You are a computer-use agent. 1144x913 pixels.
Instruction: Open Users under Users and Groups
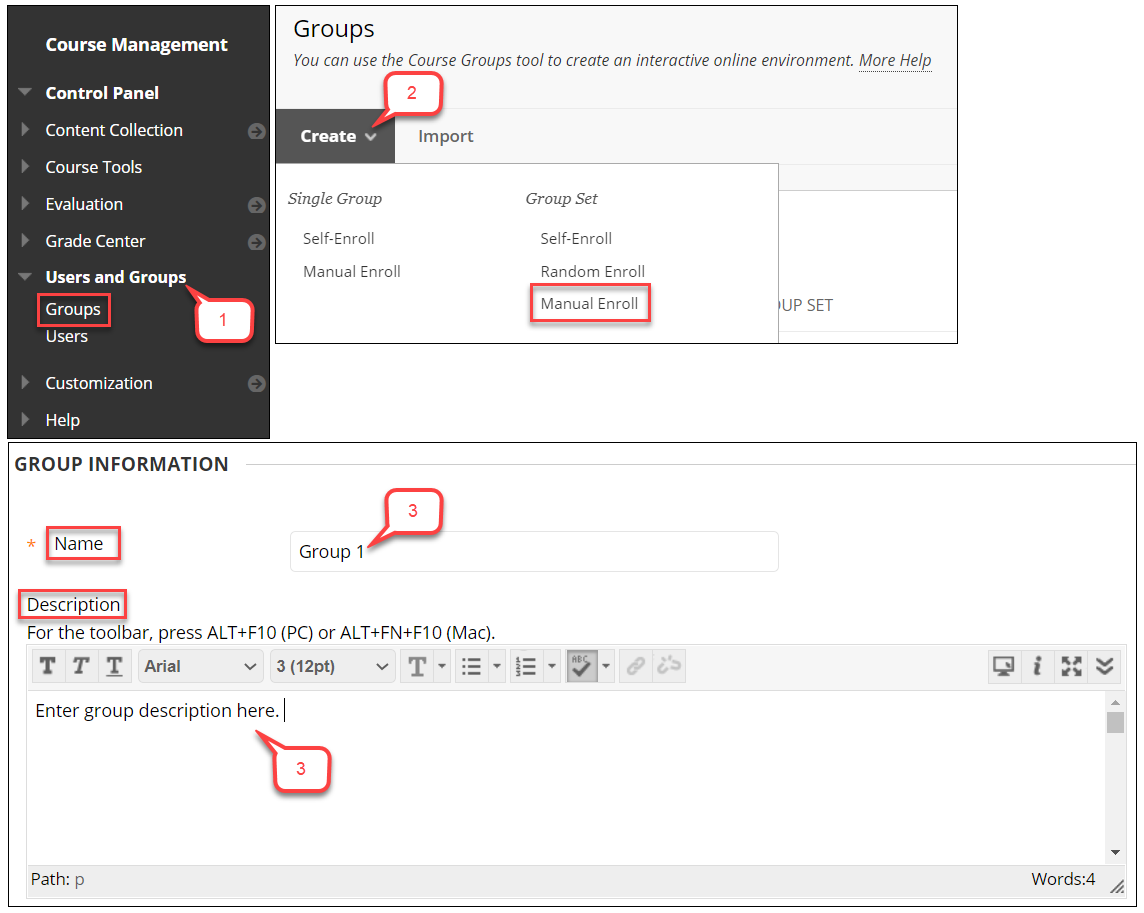pyautogui.click(x=66, y=336)
